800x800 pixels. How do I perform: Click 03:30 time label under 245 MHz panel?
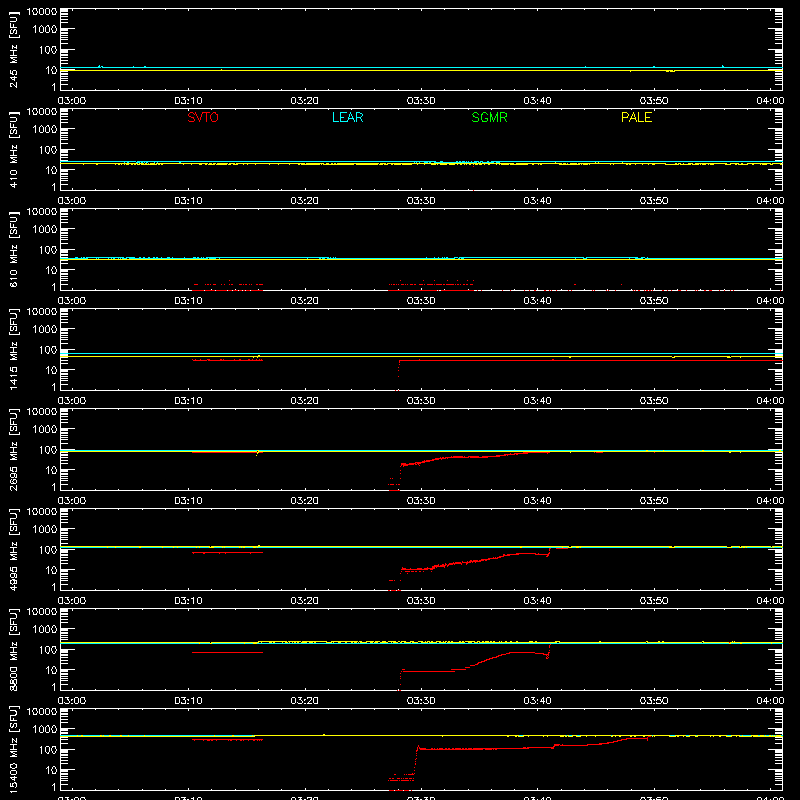tap(421, 101)
